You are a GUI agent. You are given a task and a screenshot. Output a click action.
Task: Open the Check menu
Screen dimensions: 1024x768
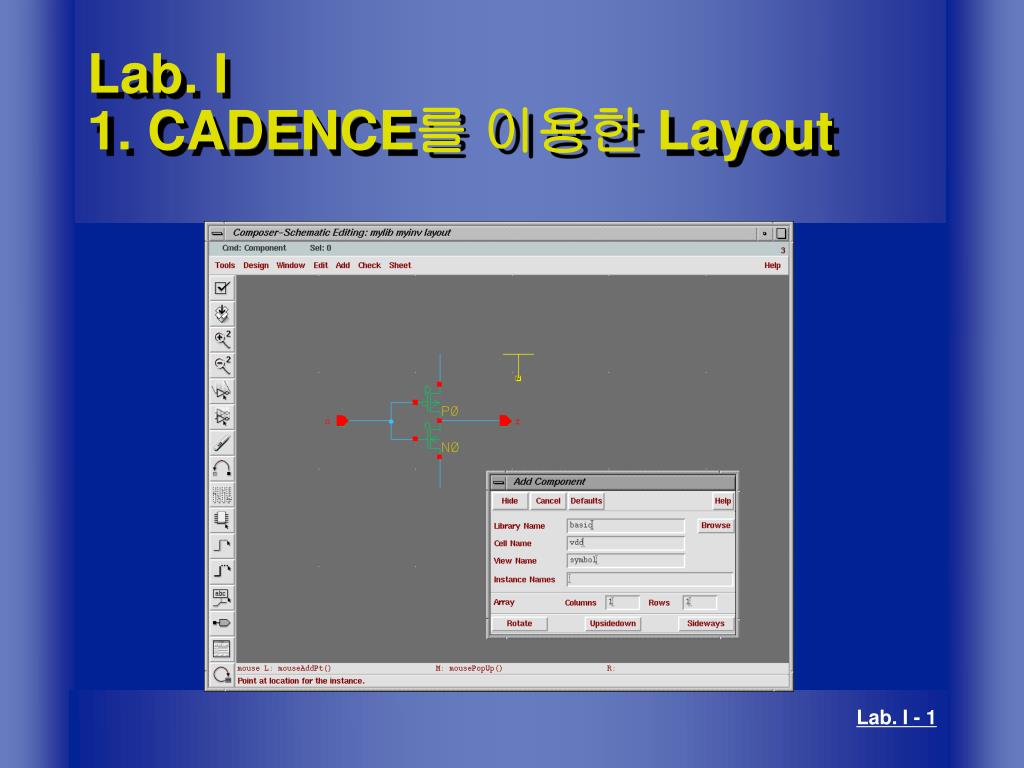tap(369, 265)
